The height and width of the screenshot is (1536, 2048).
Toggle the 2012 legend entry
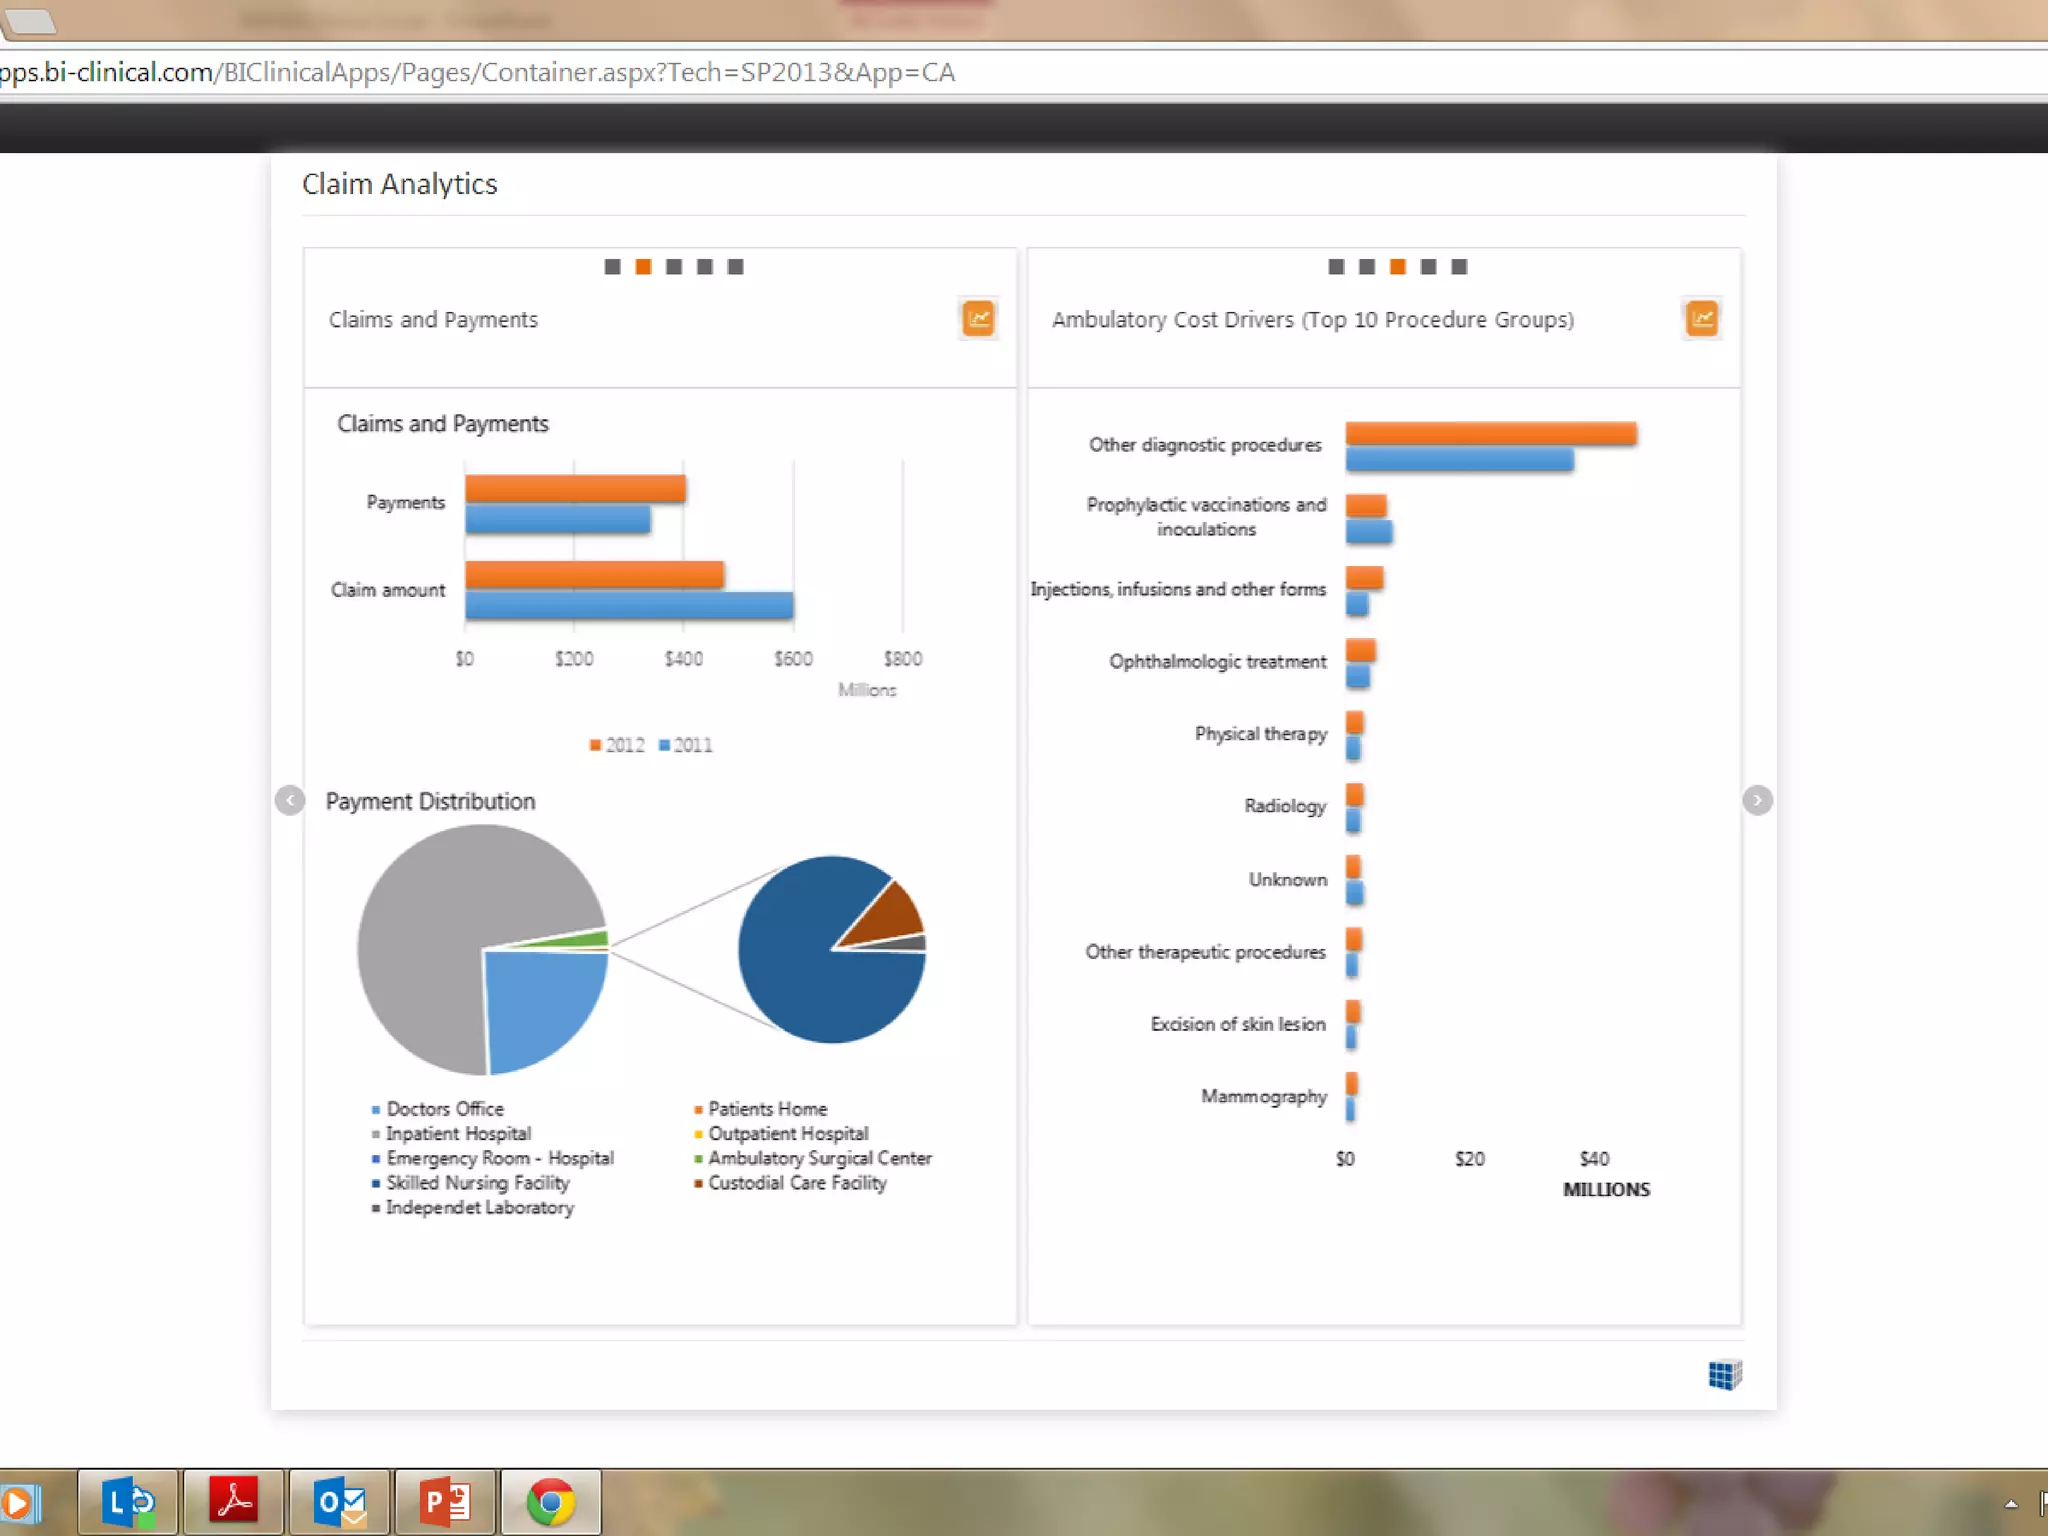tap(618, 745)
